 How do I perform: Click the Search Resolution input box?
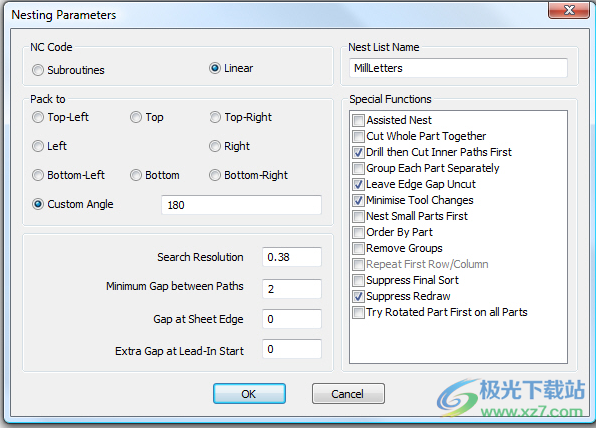(x=292, y=257)
